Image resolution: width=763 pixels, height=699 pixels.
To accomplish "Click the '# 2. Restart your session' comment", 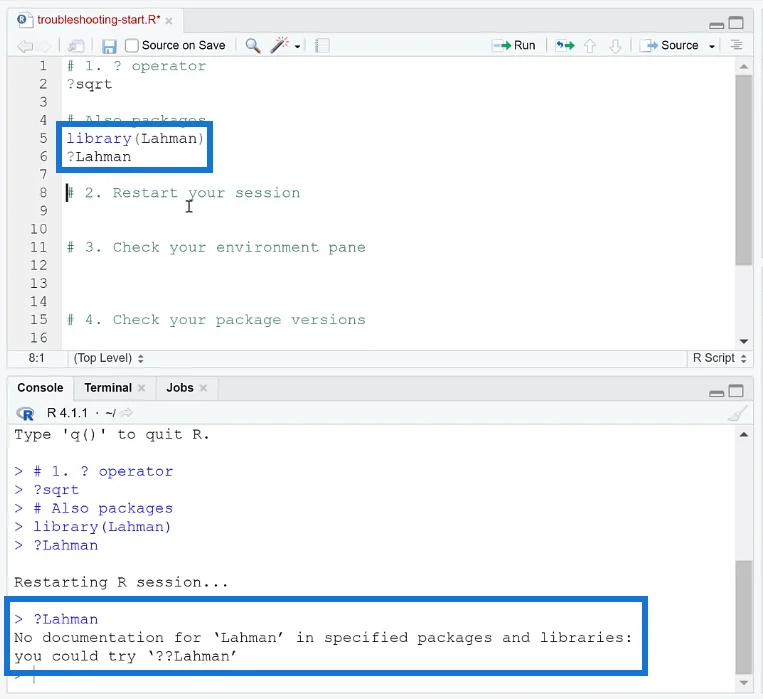I will point(183,193).
